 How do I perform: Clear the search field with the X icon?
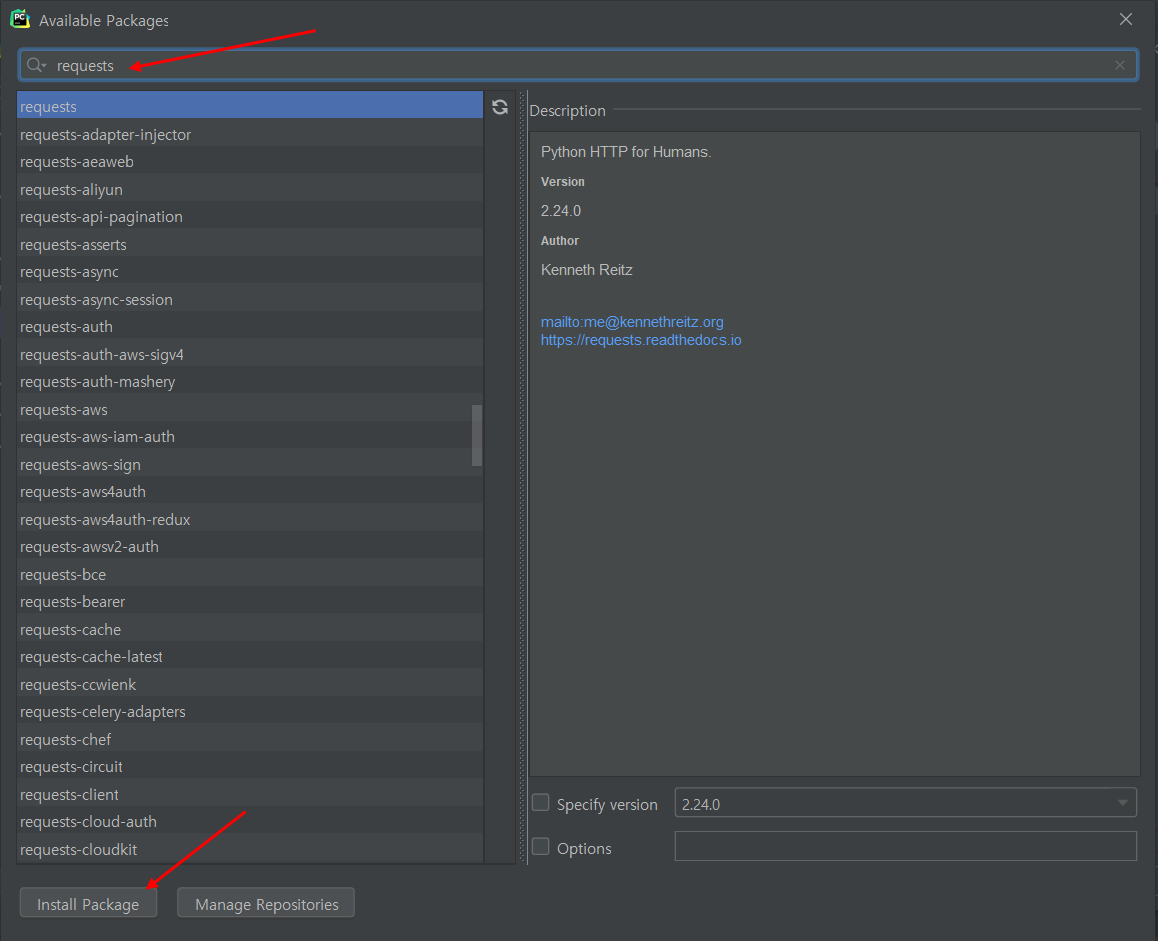click(1120, 66)
